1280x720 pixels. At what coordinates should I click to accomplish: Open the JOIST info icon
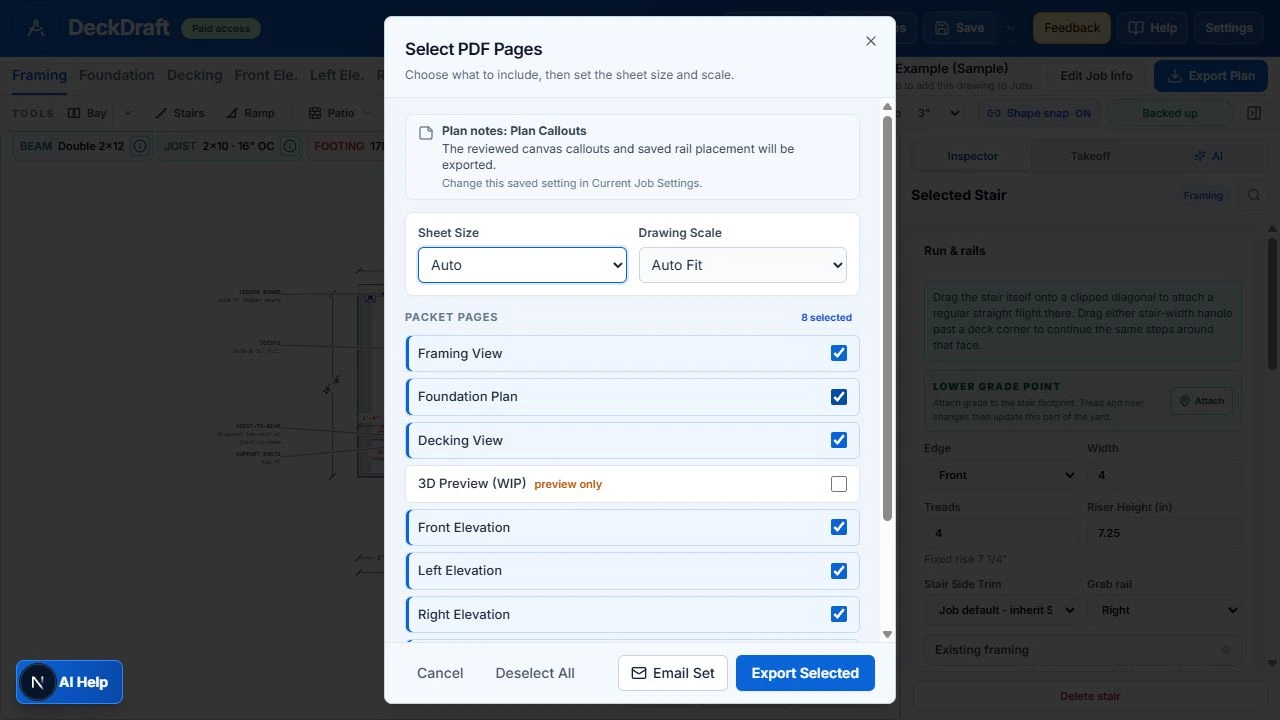290,146
